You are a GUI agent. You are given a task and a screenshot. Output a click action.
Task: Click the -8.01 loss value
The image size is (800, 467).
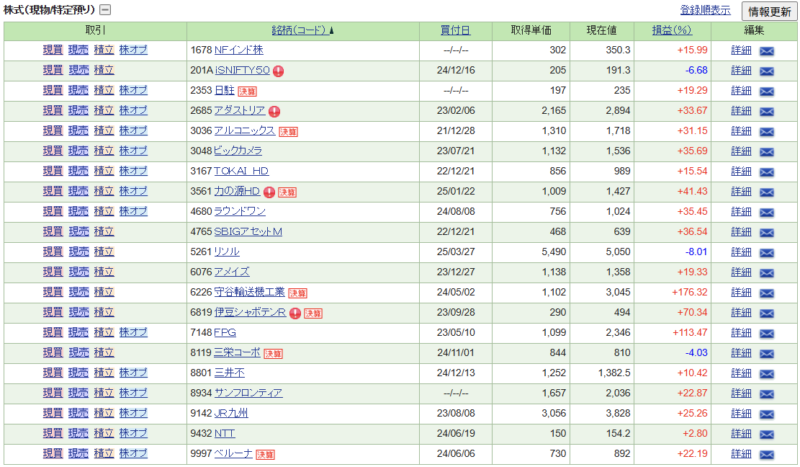click(696, 252)
